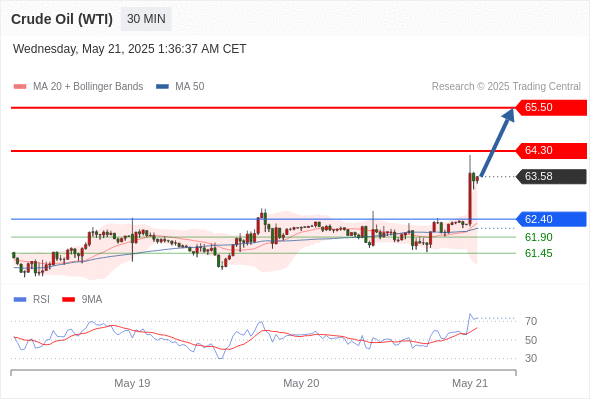The width and height of the screenshot is (590, 400).
Task: Click the May 20 date axis label
Action: pos(301,383)
